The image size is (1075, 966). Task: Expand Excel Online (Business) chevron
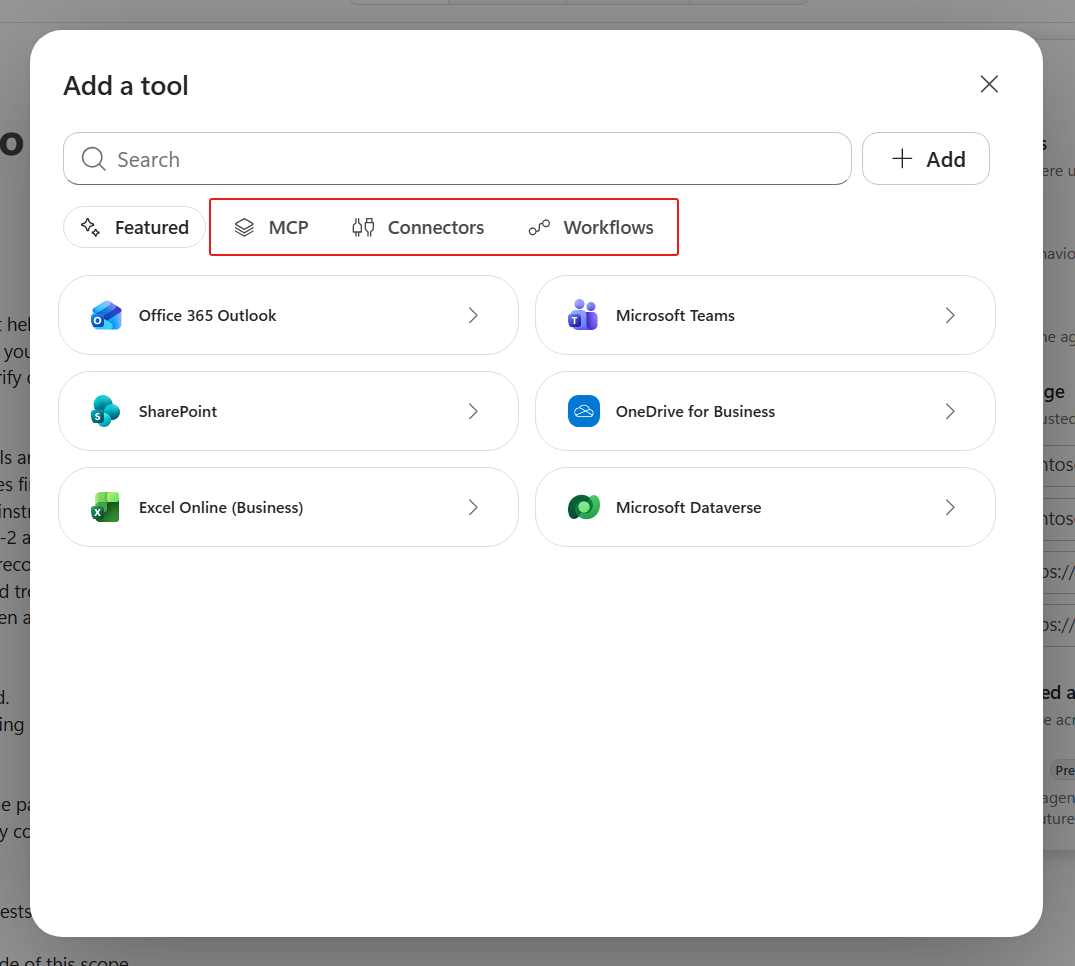[473, 507]
